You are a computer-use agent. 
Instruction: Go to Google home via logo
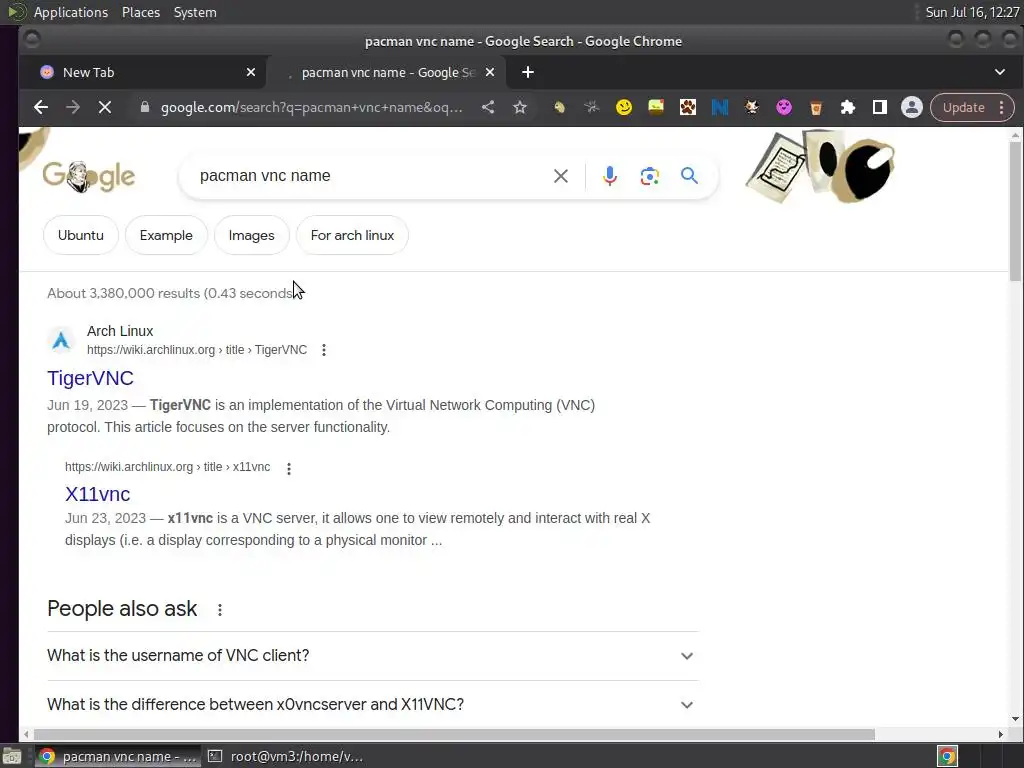coord(89,176)
